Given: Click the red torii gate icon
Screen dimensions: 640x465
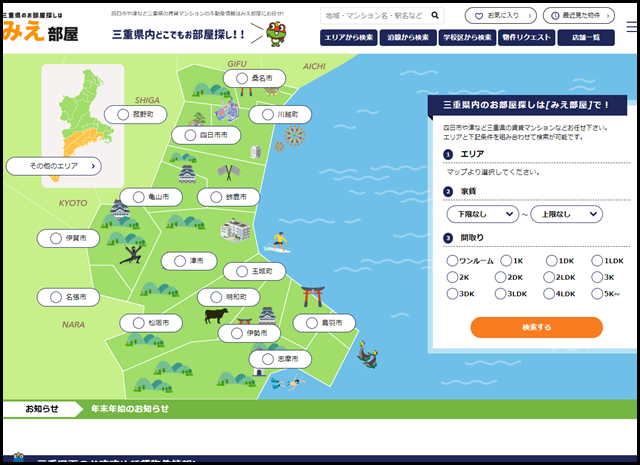Looking at the screenshot, I should pyautogui.click(x=313, y=296).
